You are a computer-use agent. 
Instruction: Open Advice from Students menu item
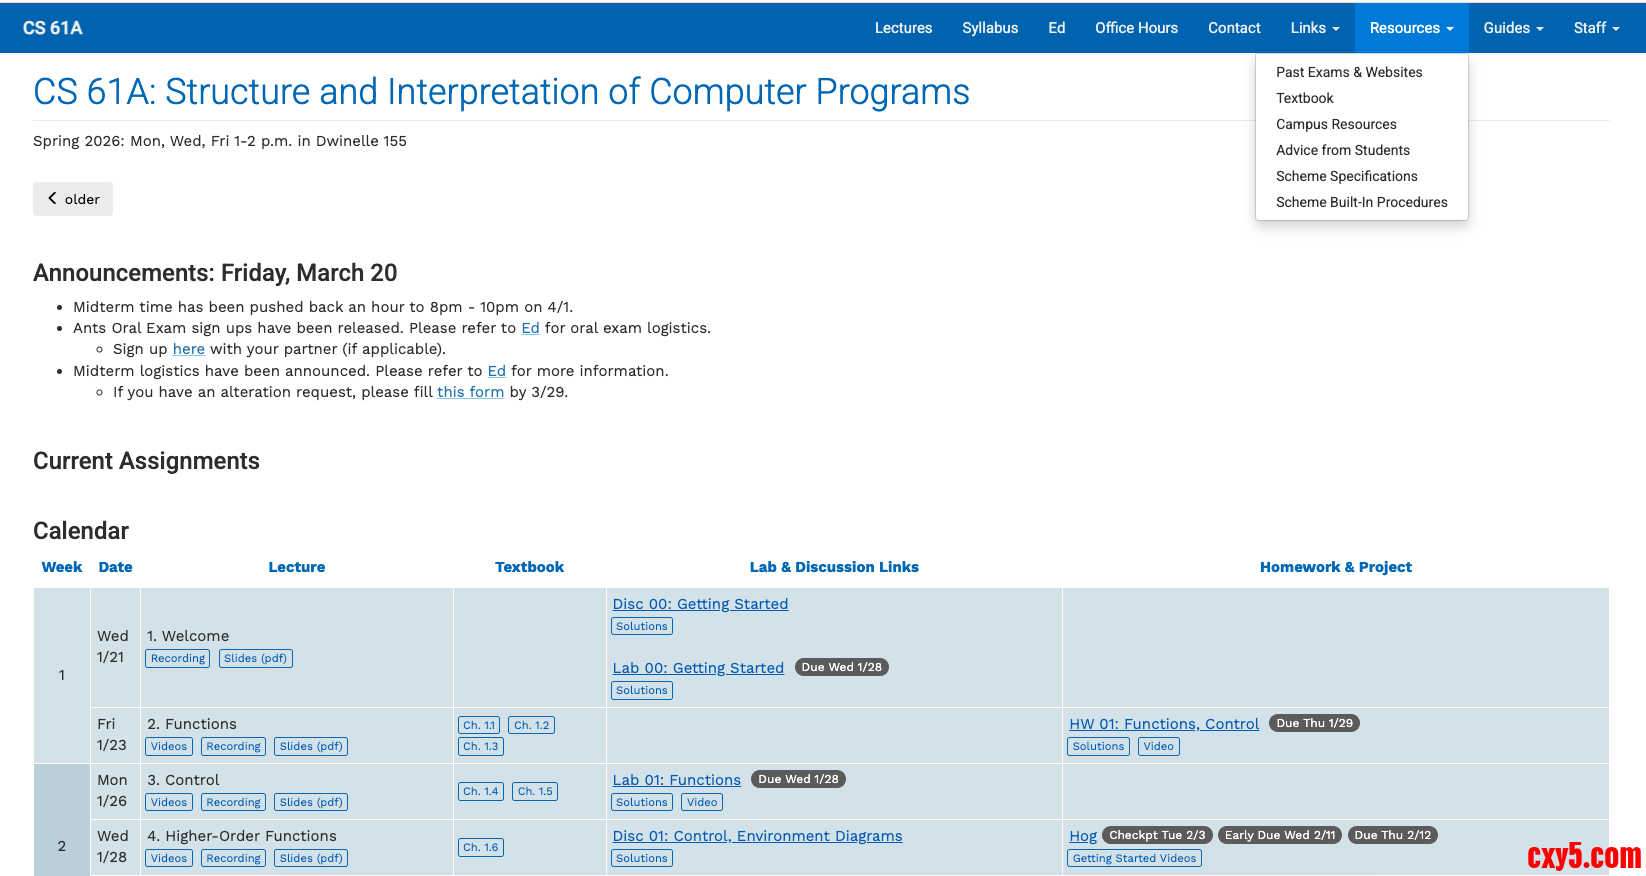1342,150
